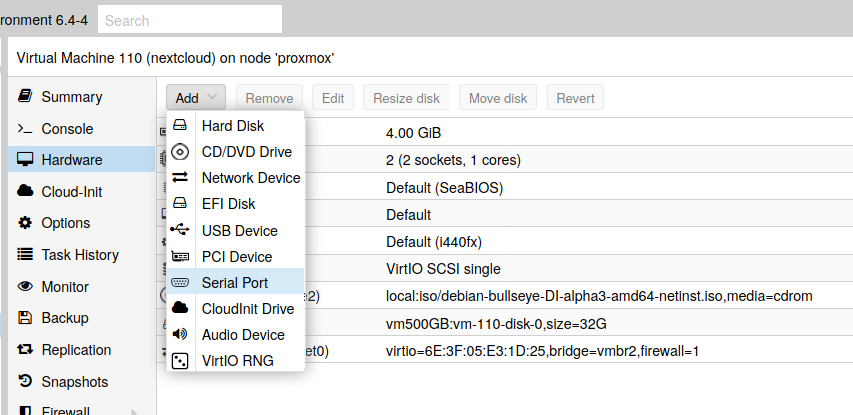Open the Summary tab in sidebar

coord(71,97)
